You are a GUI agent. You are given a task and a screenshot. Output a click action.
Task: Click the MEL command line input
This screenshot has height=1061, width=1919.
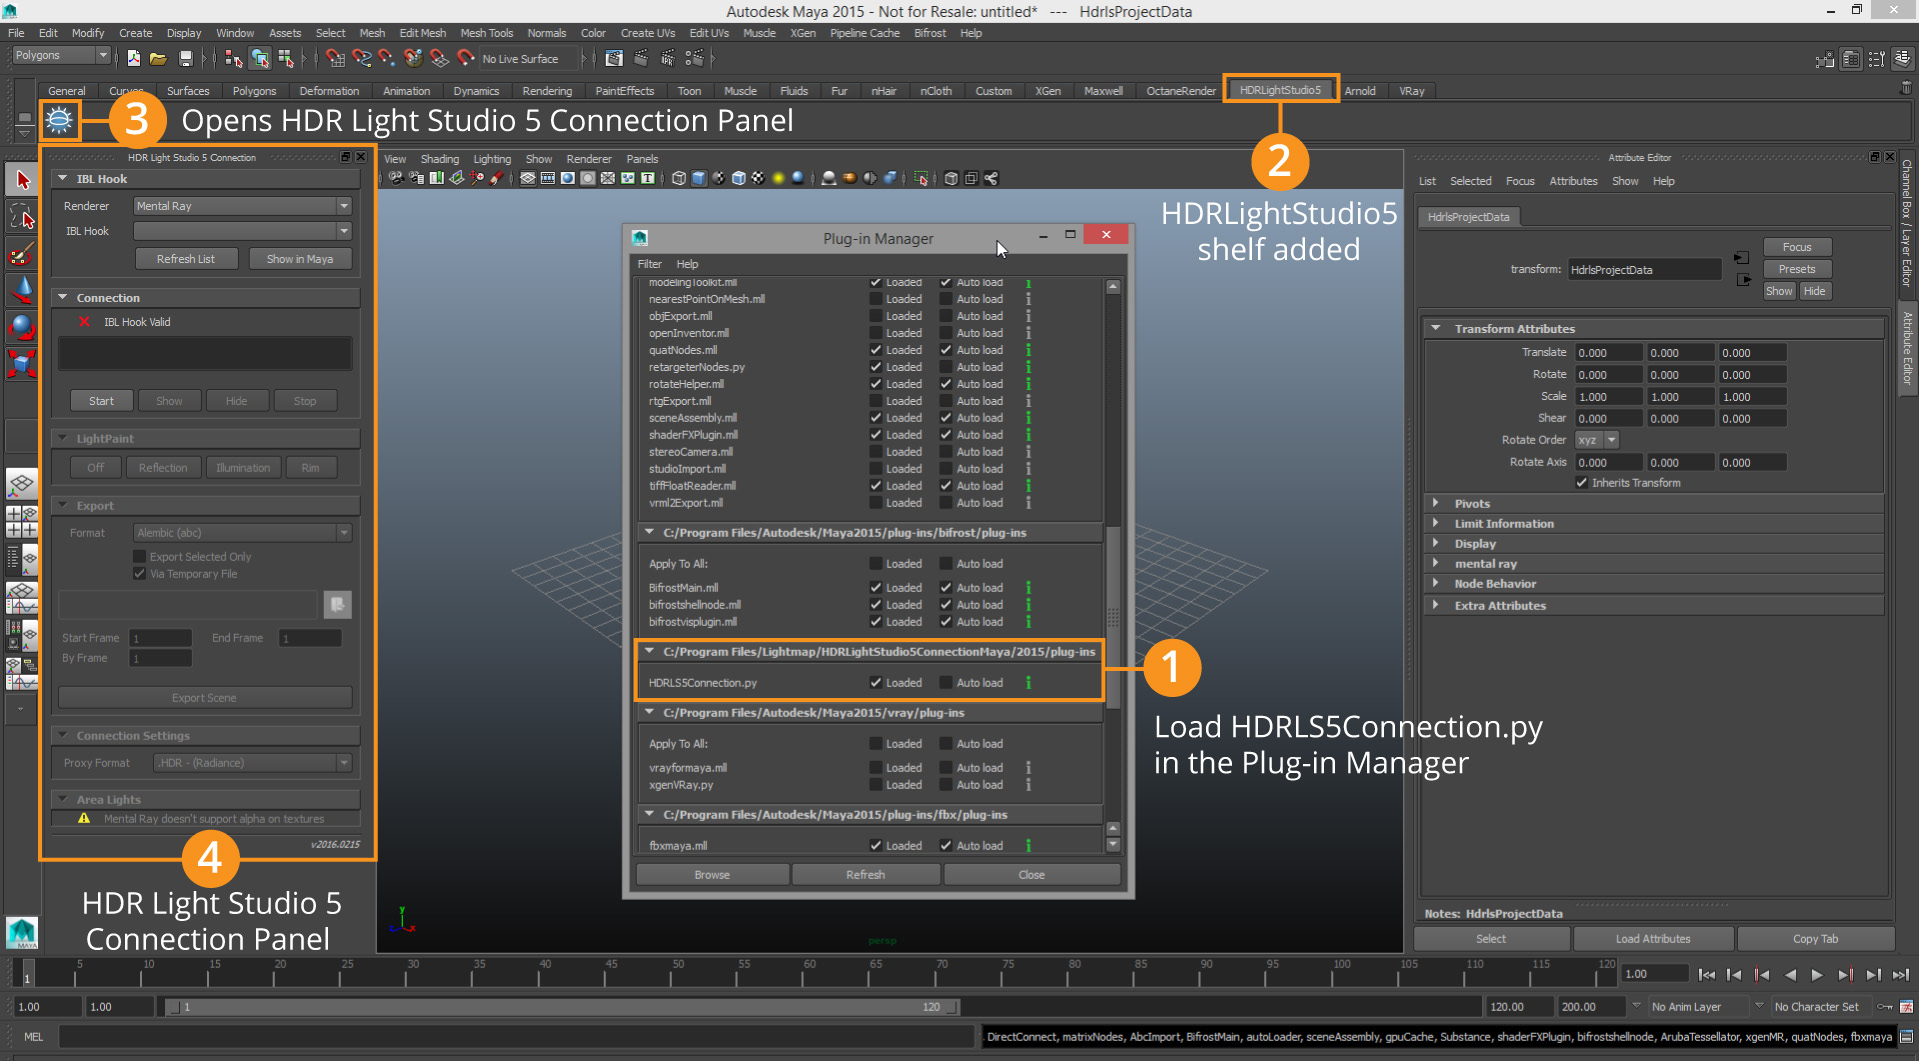(x=516, y=1037)
